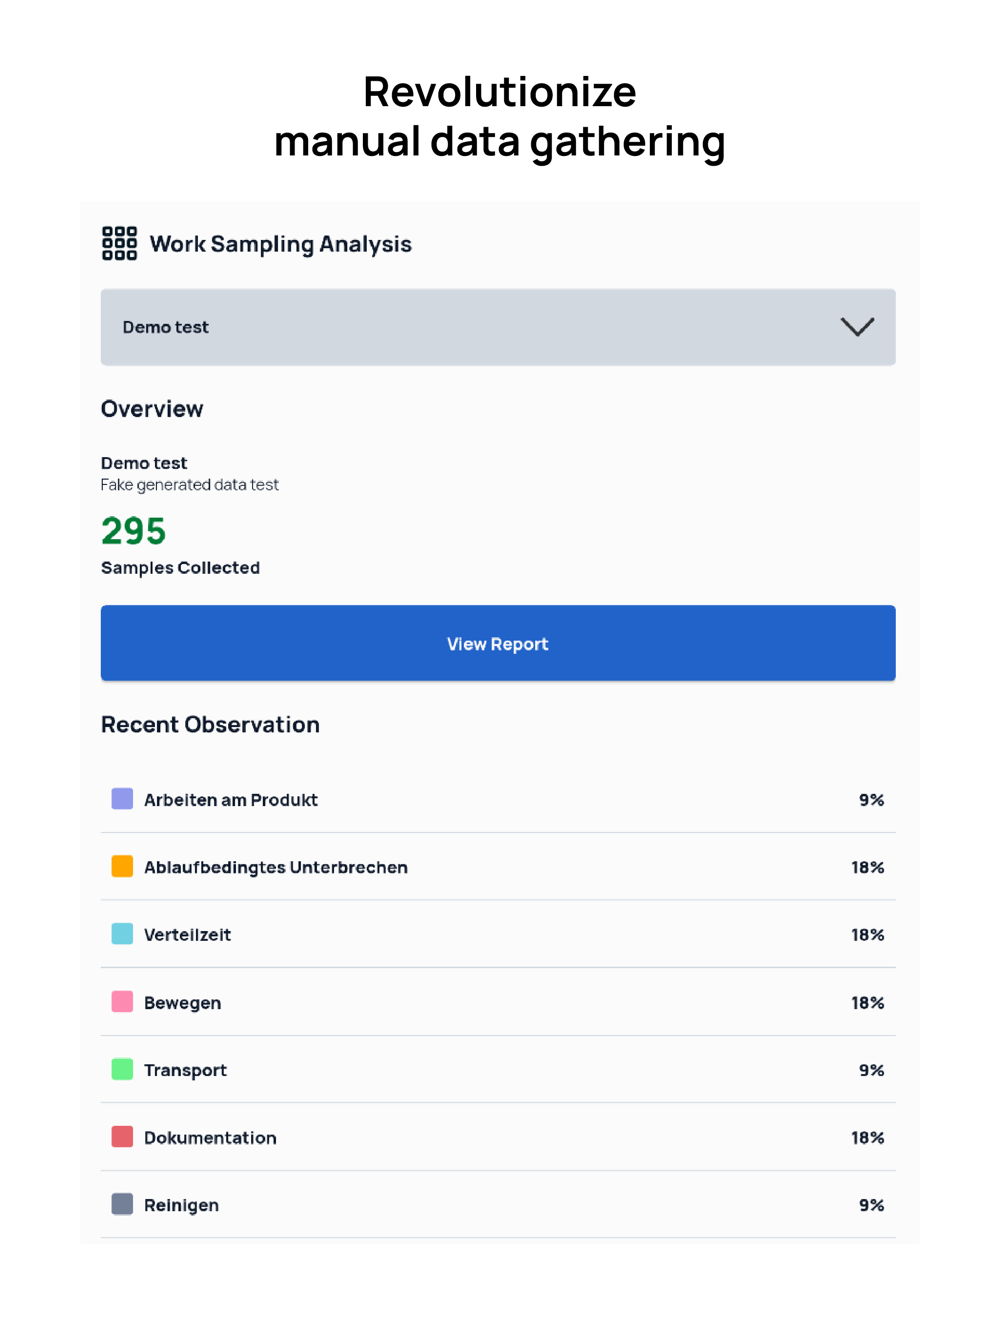Viewport: 1000px width, 1334px height.
Task: Click the Work Sampling Analysis grid icon
Action: [119, 243]
